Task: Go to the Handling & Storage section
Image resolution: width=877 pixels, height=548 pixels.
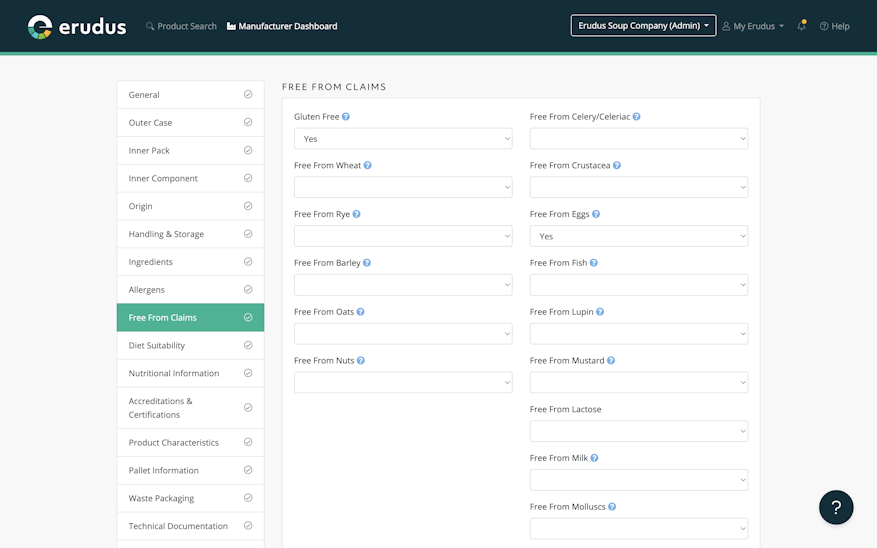Action: tap(190, 234)
